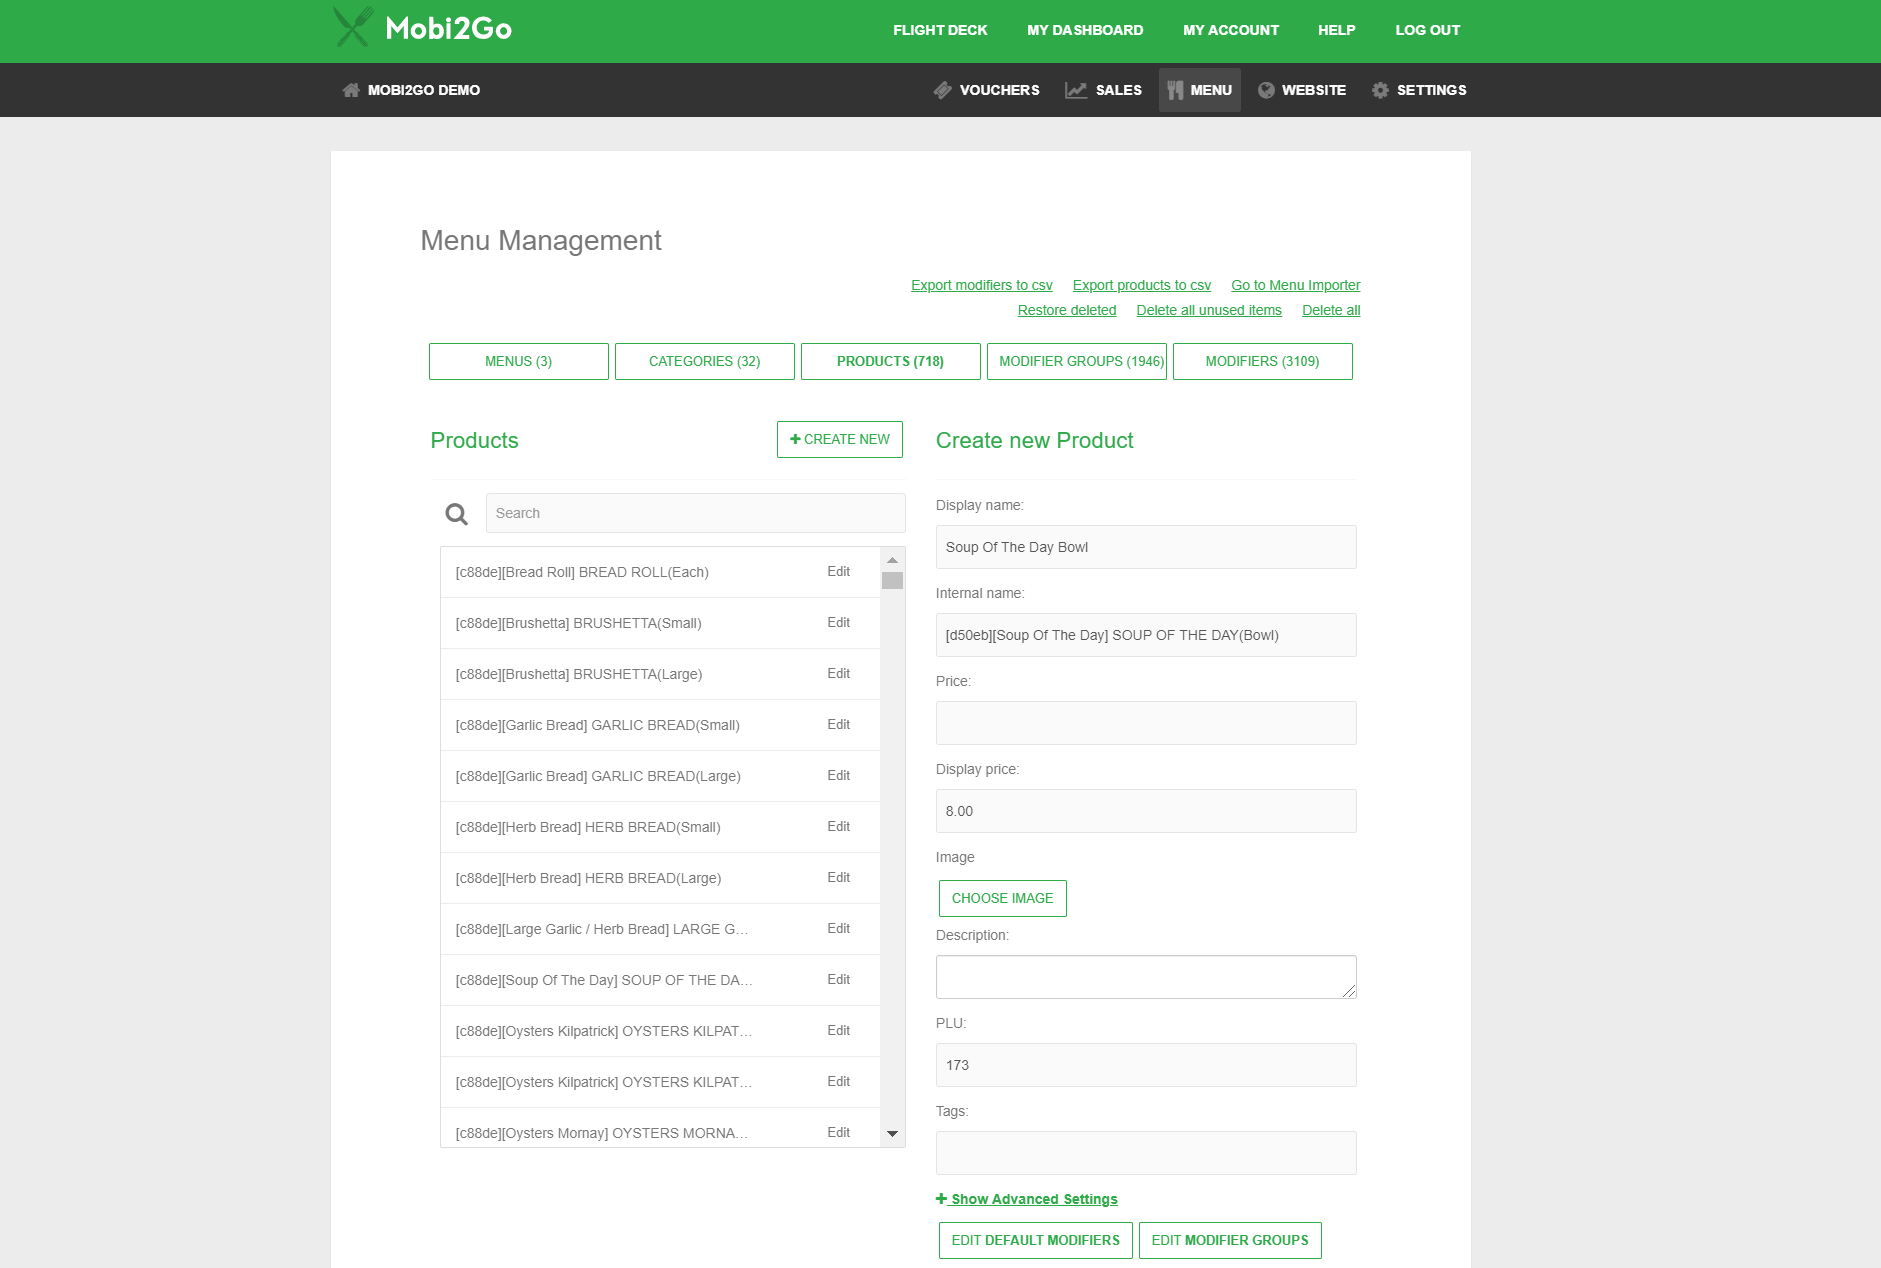Click the Menu cutlery icon
Viewport: 1881px width, 1268px height.
point(1175,90)
